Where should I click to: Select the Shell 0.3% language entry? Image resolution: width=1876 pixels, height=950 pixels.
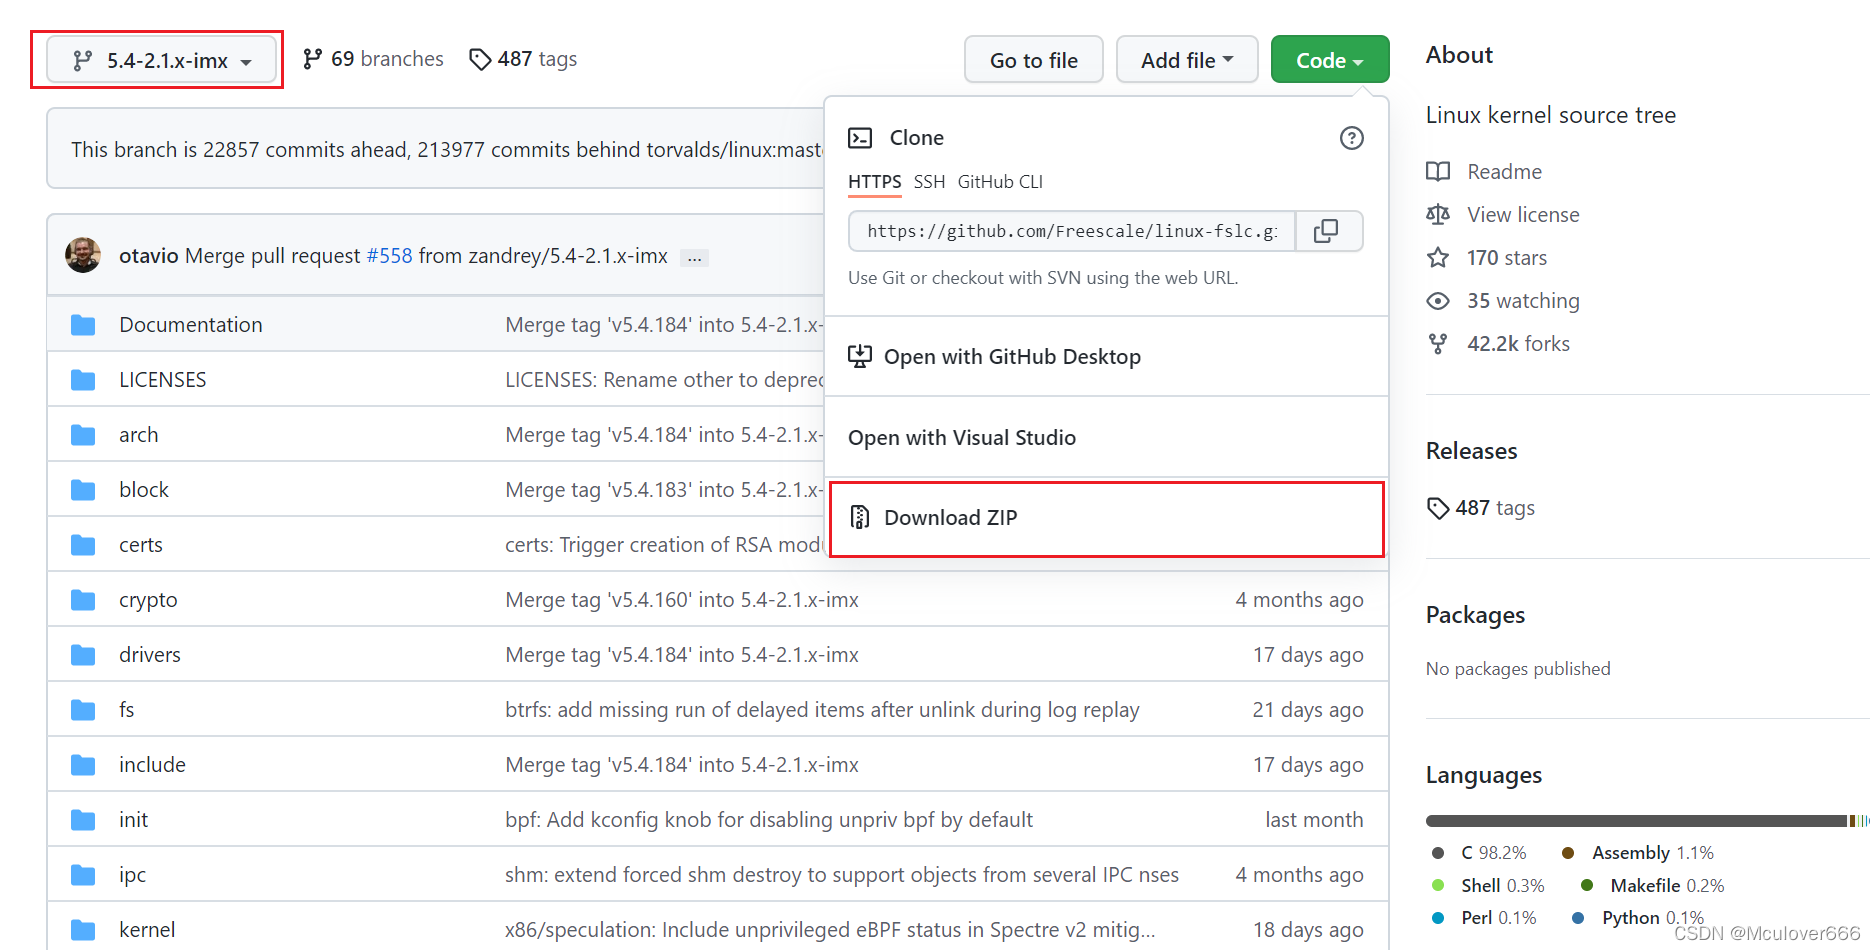coord(1488,886)
